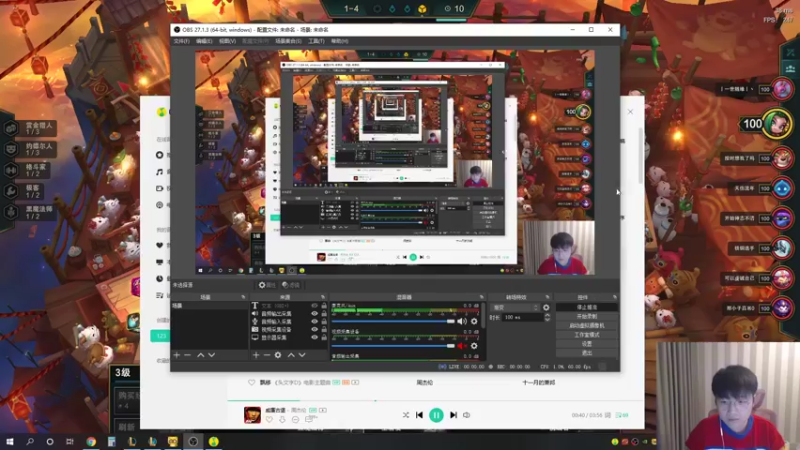Toggle lock on audio output capture source
Viewport: 800px width, 450px height.
324,314
